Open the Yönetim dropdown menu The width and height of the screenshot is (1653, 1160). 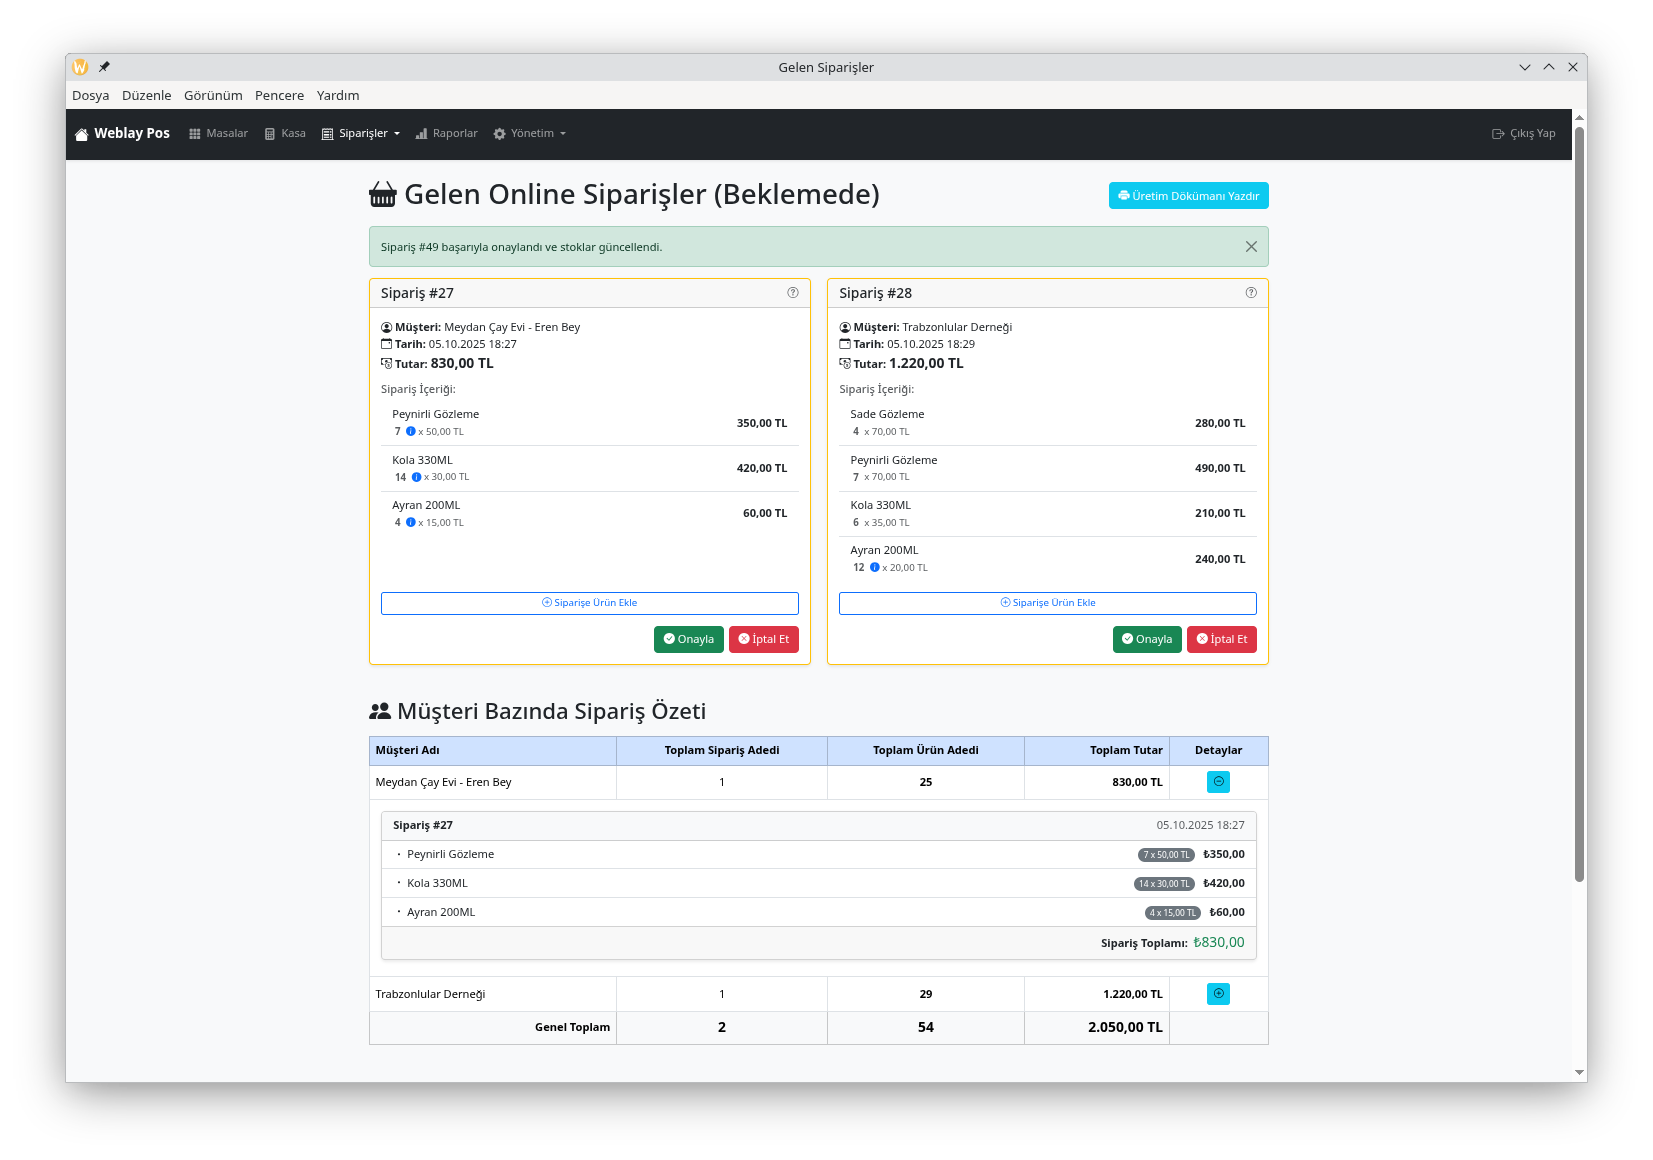(x=530, y=134)
